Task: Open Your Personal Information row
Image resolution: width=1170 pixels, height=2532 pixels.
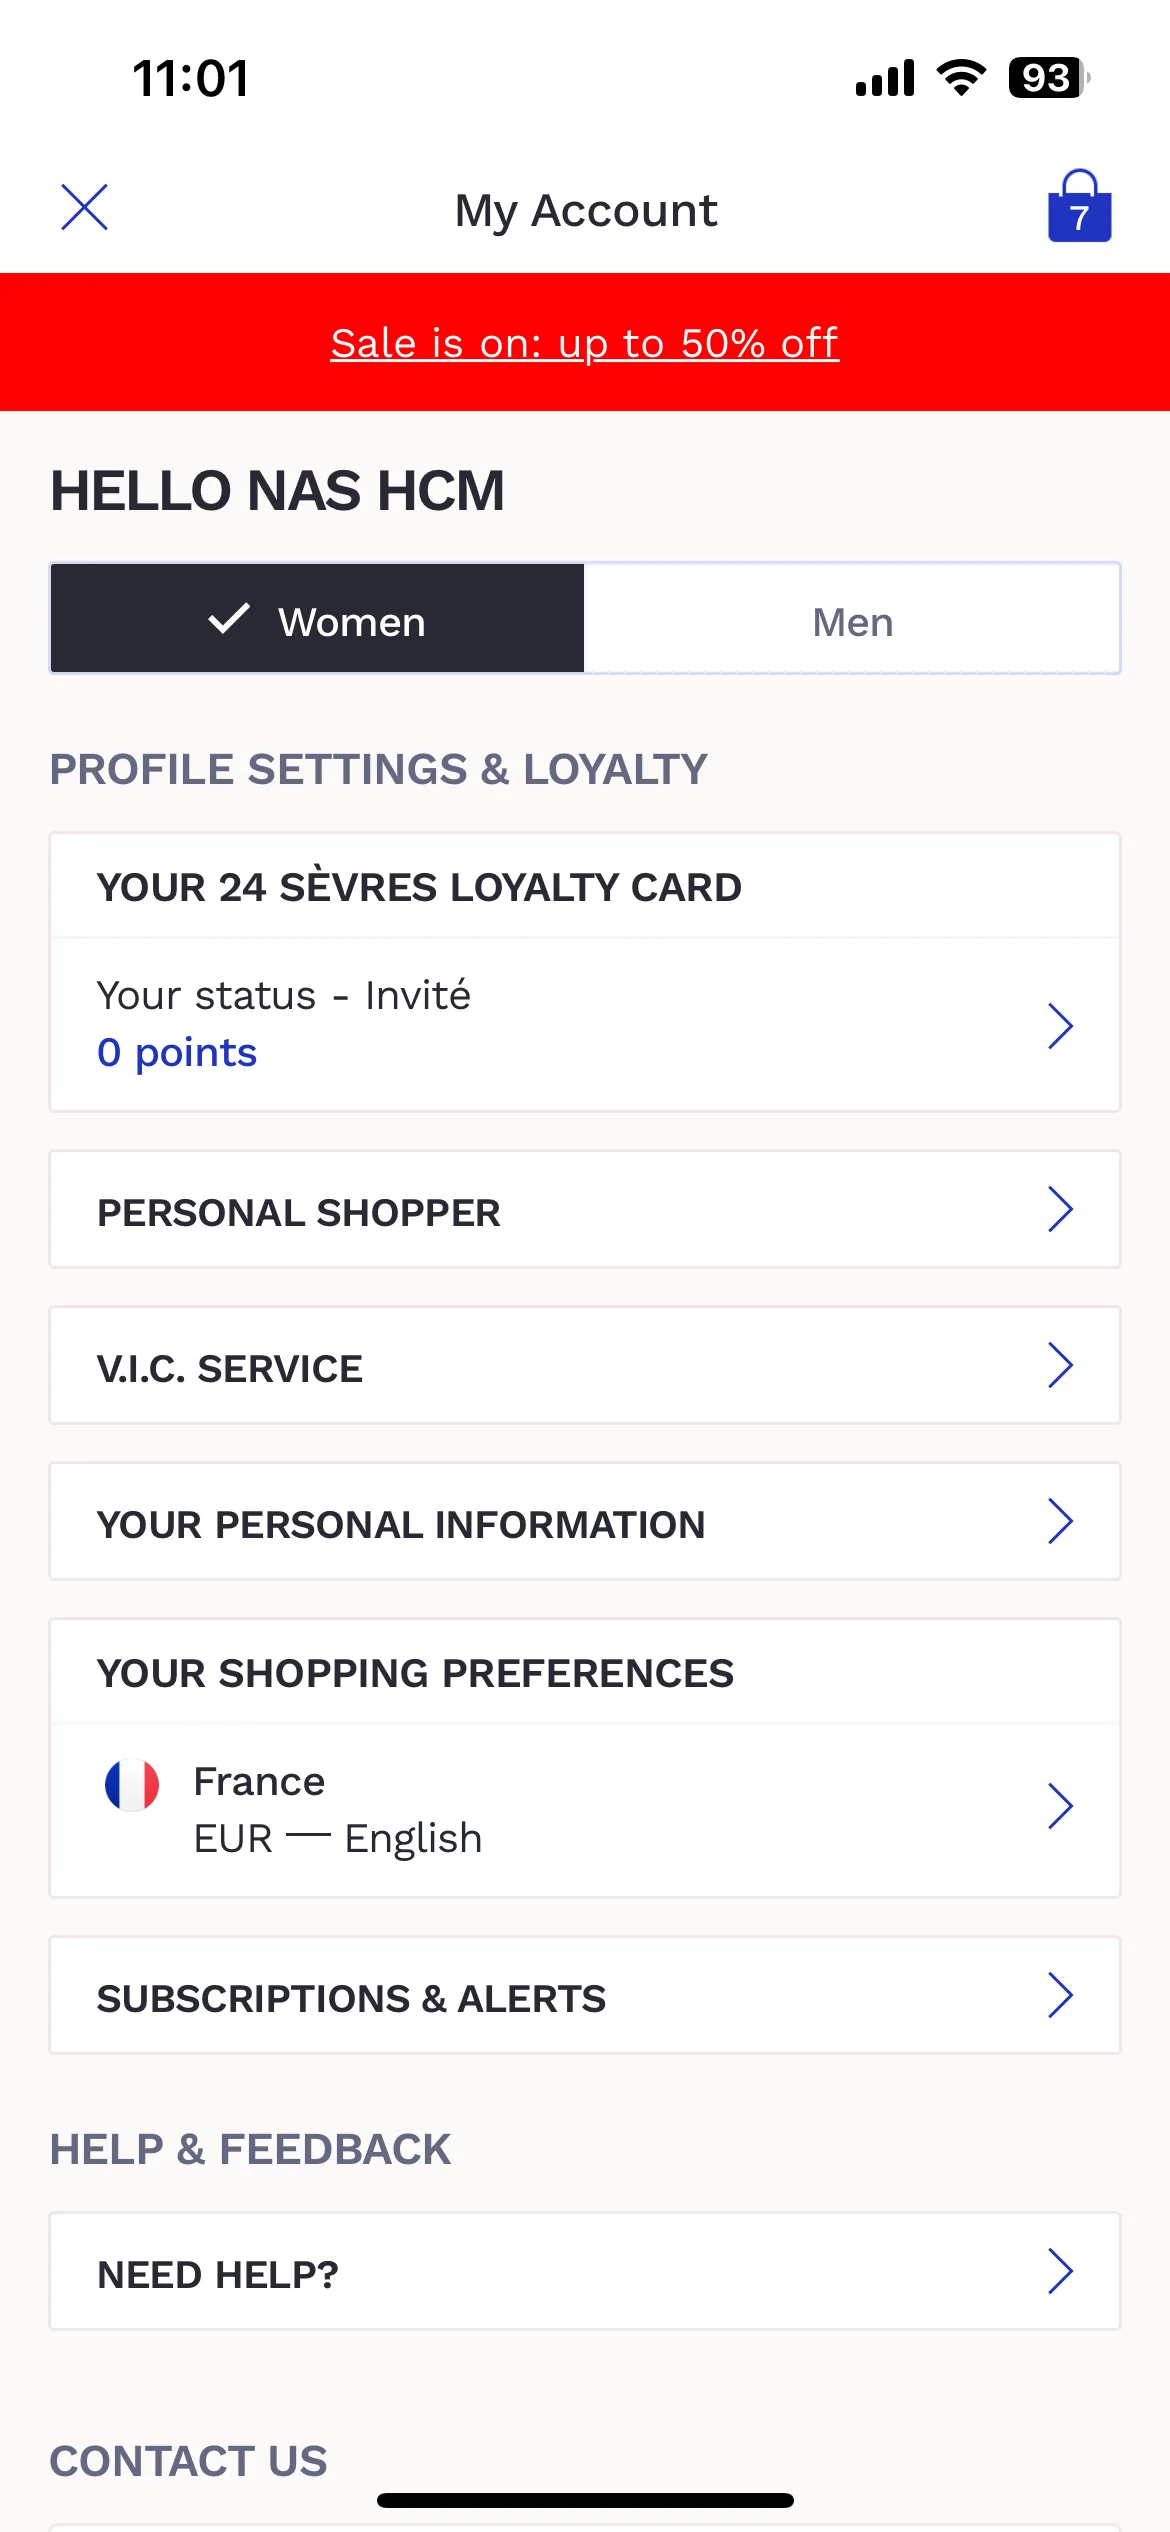Action: 585,1521
